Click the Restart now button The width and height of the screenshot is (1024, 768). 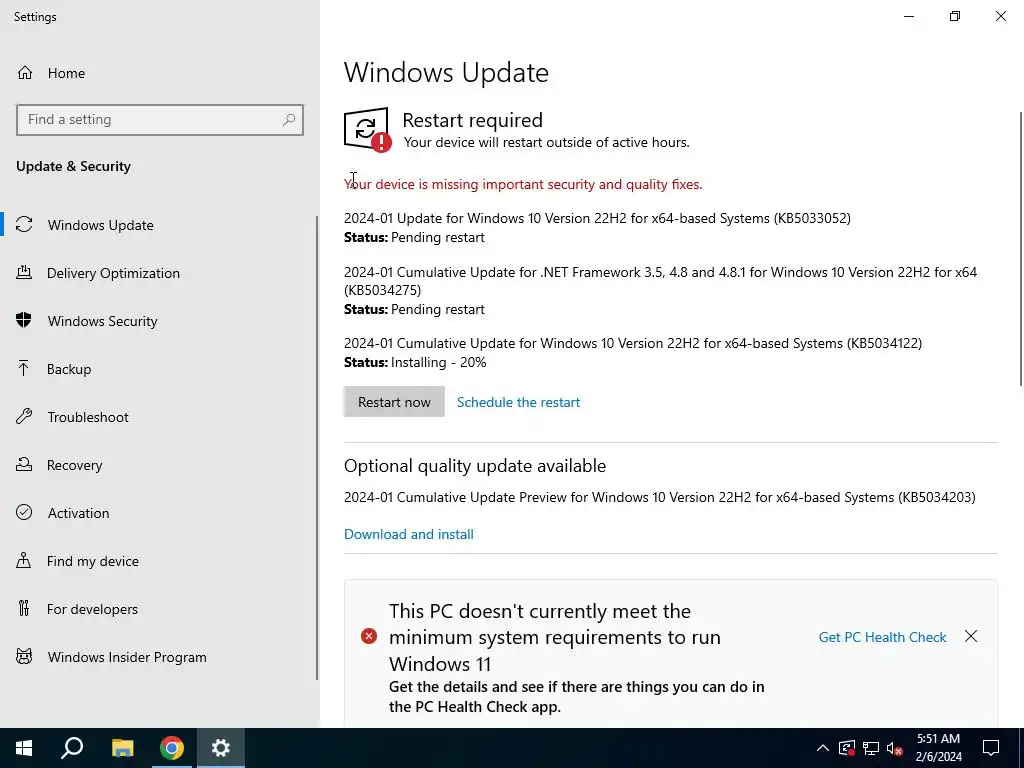(394, 402)
